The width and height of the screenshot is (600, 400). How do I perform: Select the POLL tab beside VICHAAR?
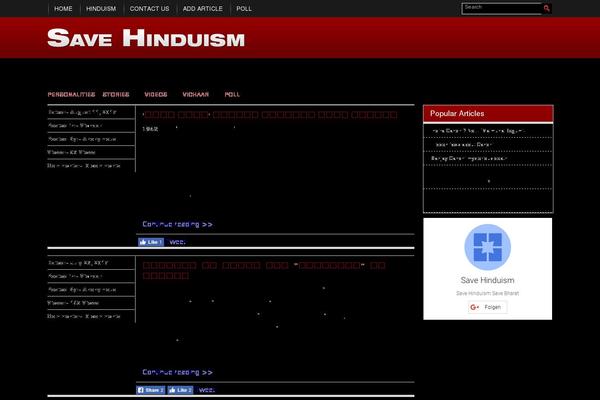pos(232,95)
